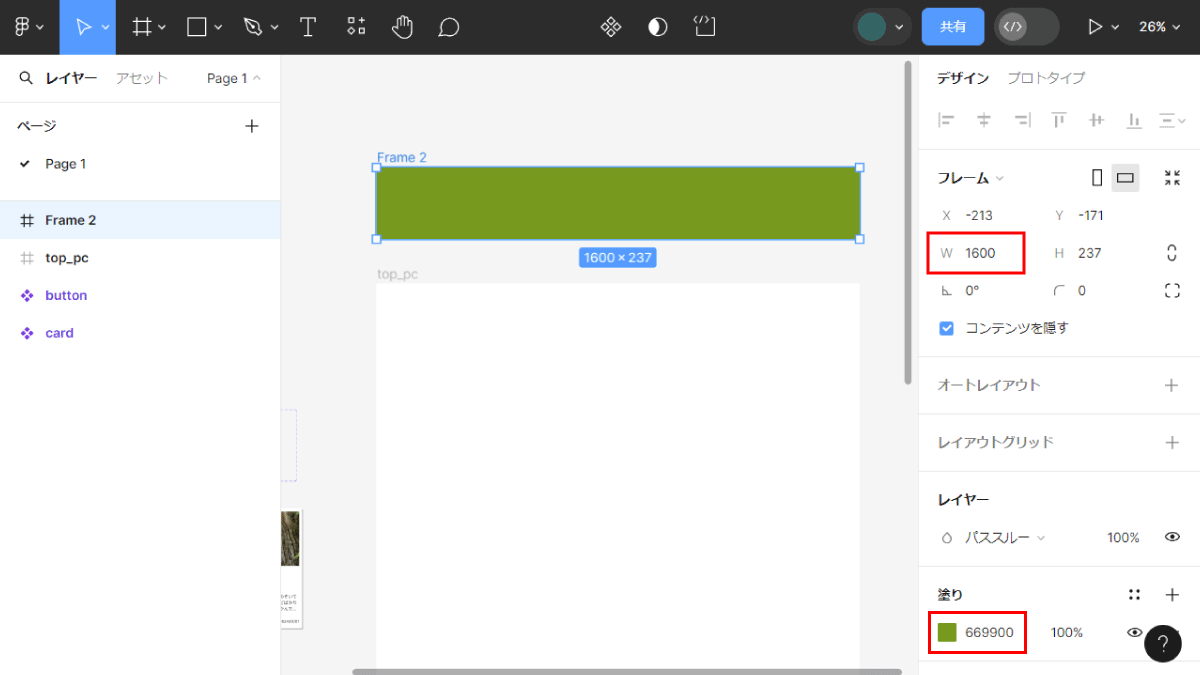Add オートレイアウト with plus button
Viewport: 1200px width, 675px height.
[x=1172, y=385]
